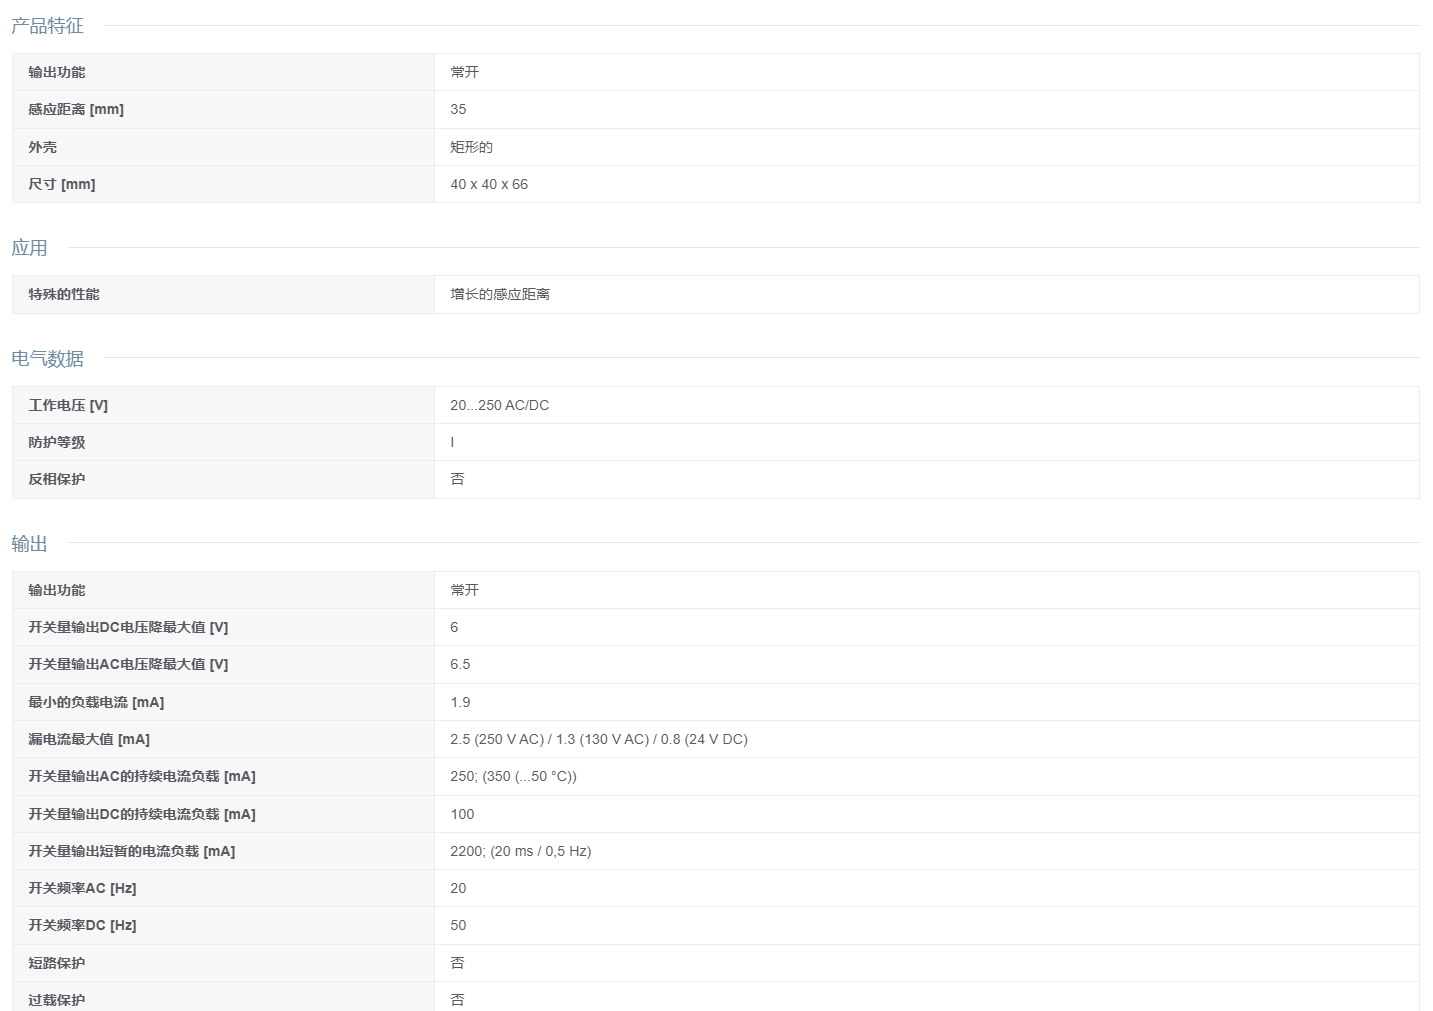Viewport: 1433px width, 1011px height.
Task: Click the 产品特征 section heading
Action: pyautogui.click(x=47, y=26)
